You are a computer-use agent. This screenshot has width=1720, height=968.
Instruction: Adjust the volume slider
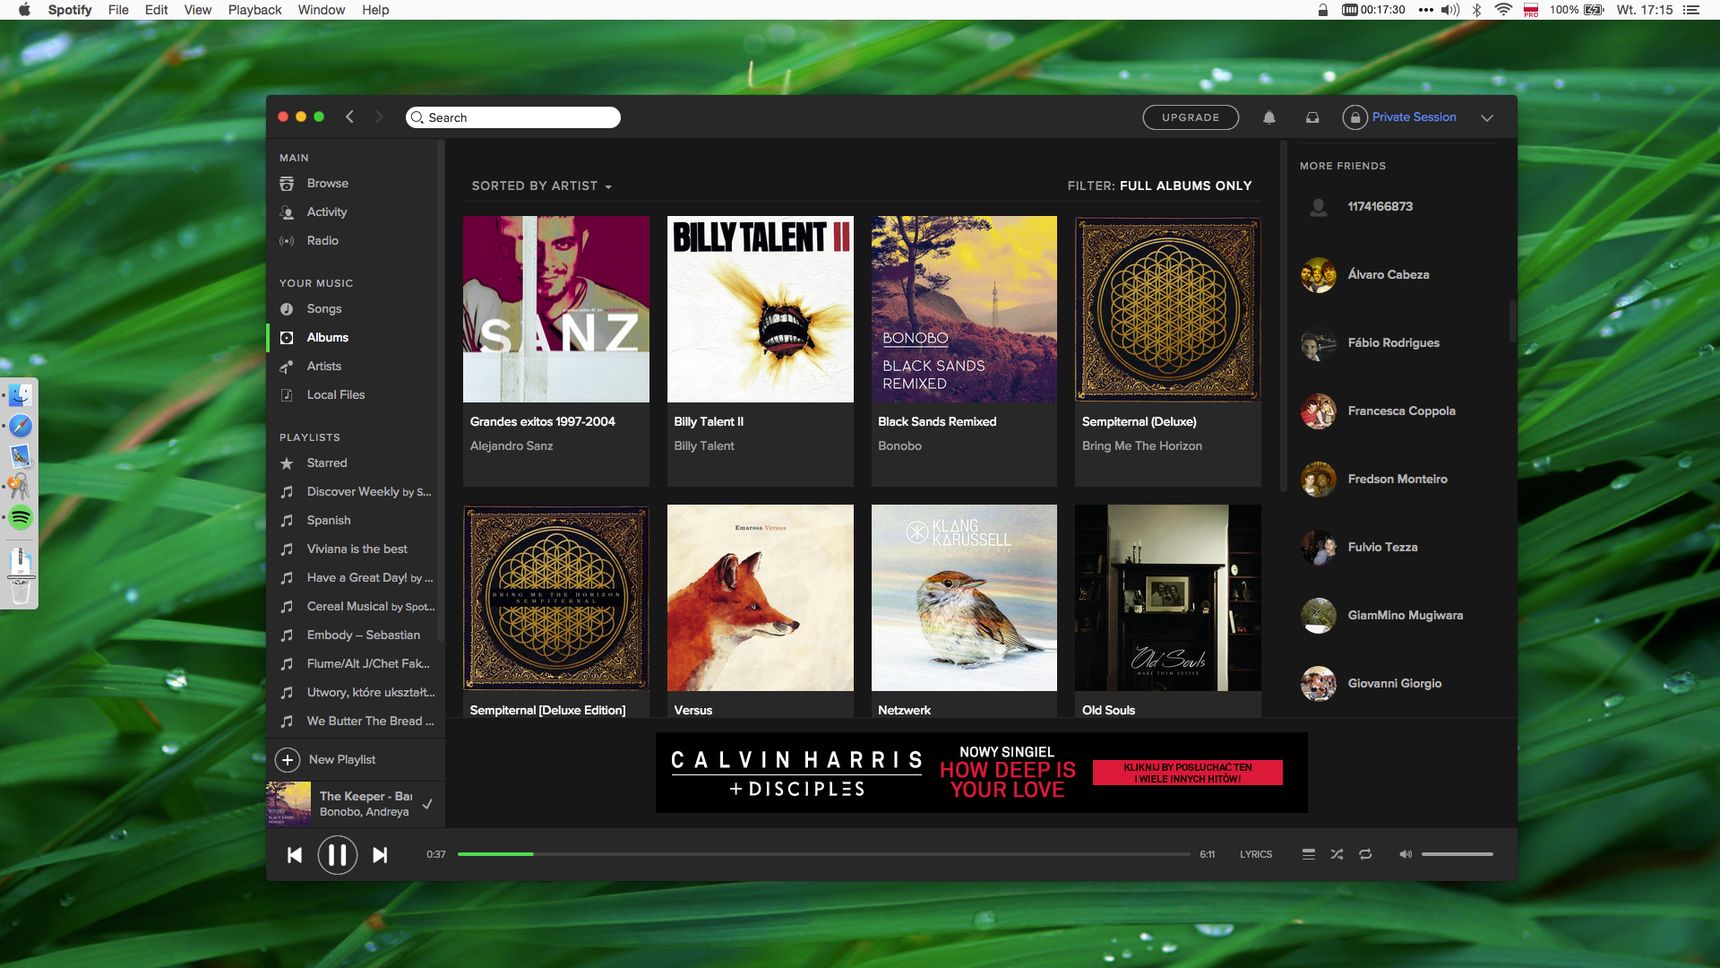coord(1457,854)
